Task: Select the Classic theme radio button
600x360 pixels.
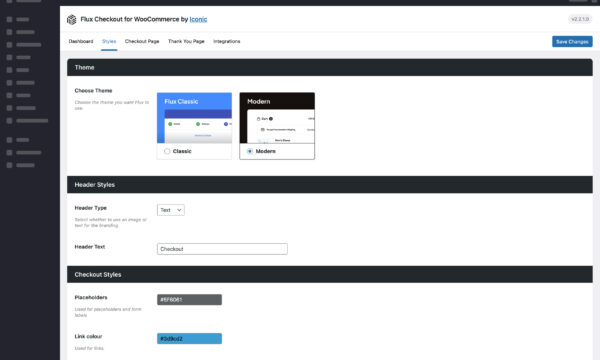Action: 167,151
